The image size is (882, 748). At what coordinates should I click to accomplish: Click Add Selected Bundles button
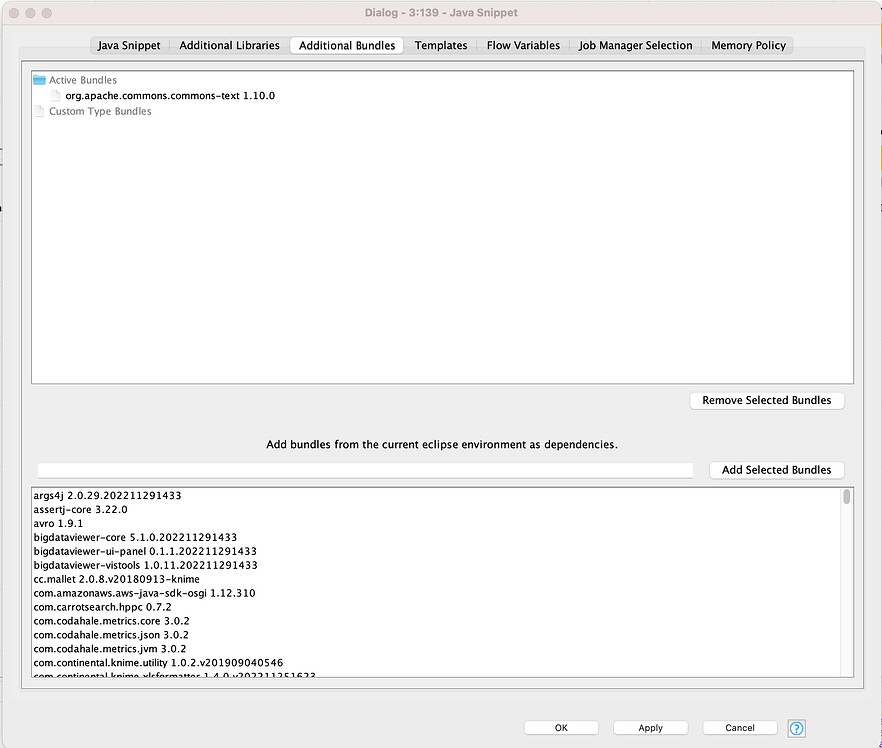click(x=777, y=469)
